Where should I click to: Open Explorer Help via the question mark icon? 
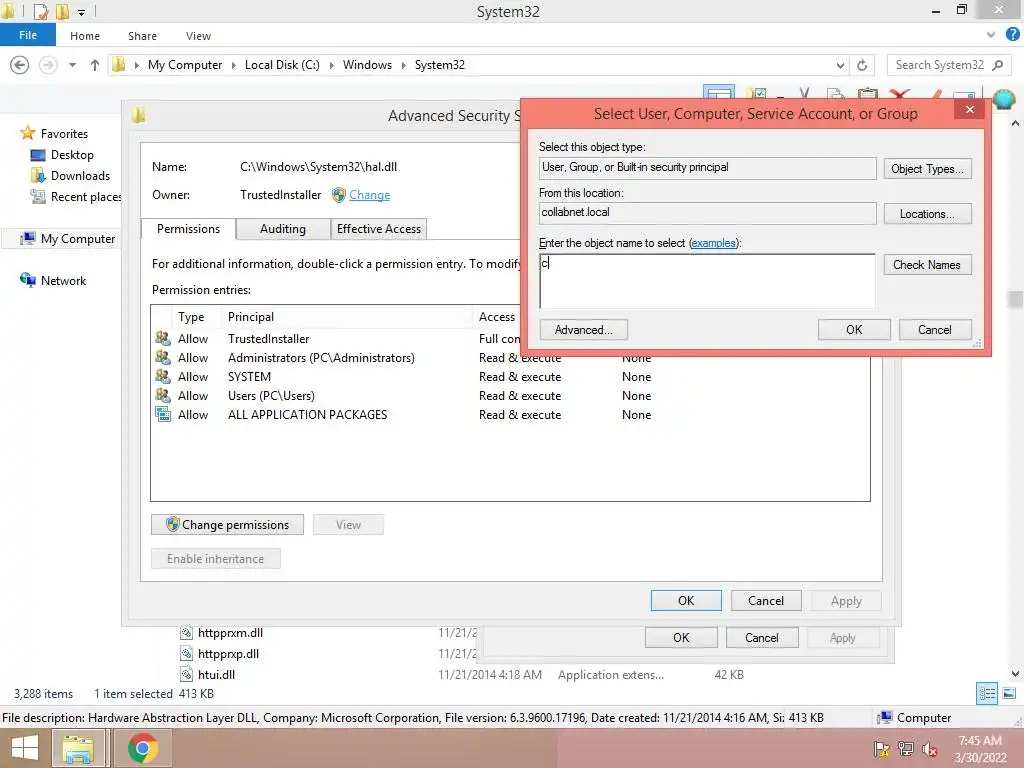coord(1012,35)
